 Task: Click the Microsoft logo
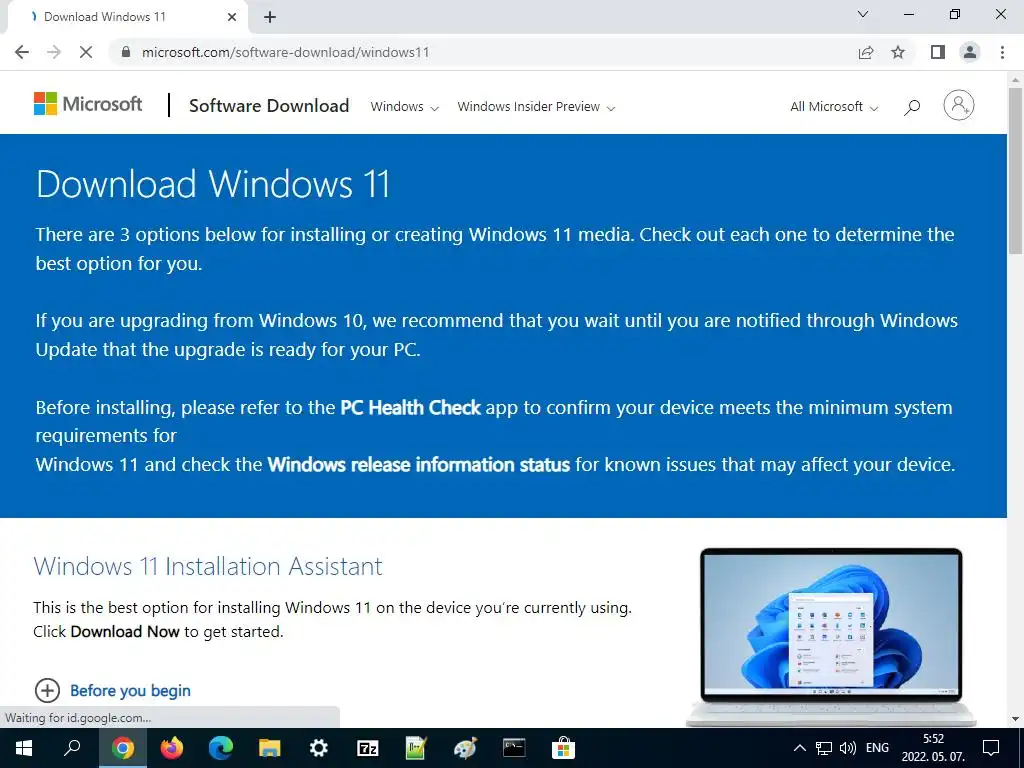(x=88, y=104)
